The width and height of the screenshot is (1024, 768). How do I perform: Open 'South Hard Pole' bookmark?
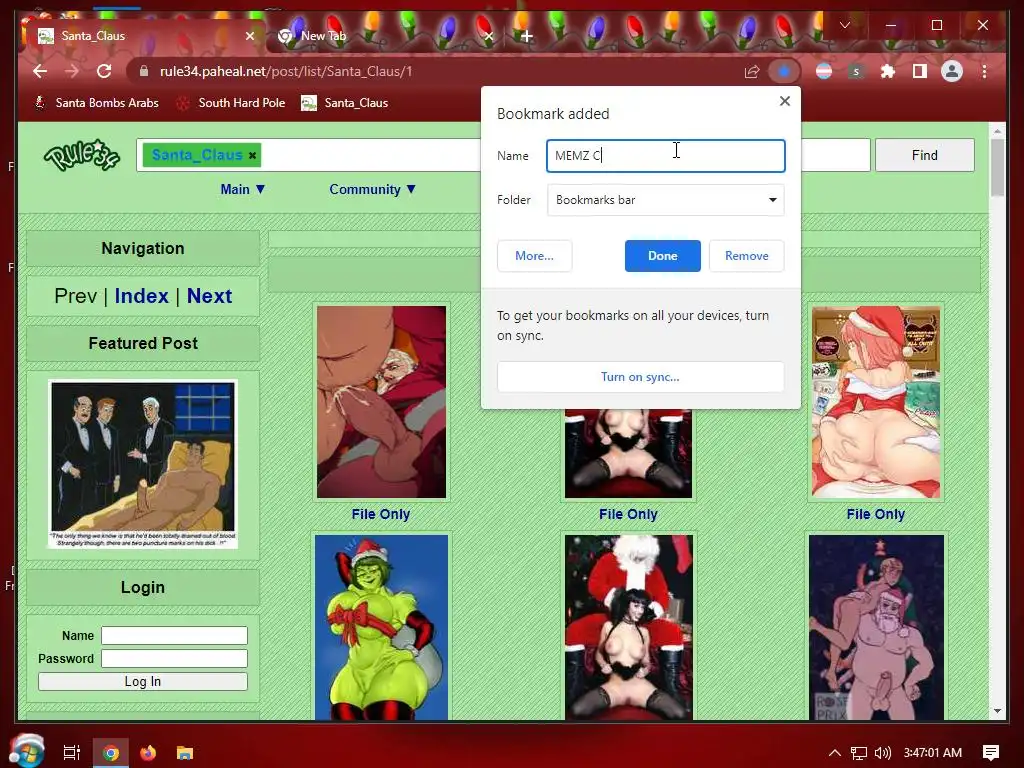pyautogui.click(x=231, y=103)
